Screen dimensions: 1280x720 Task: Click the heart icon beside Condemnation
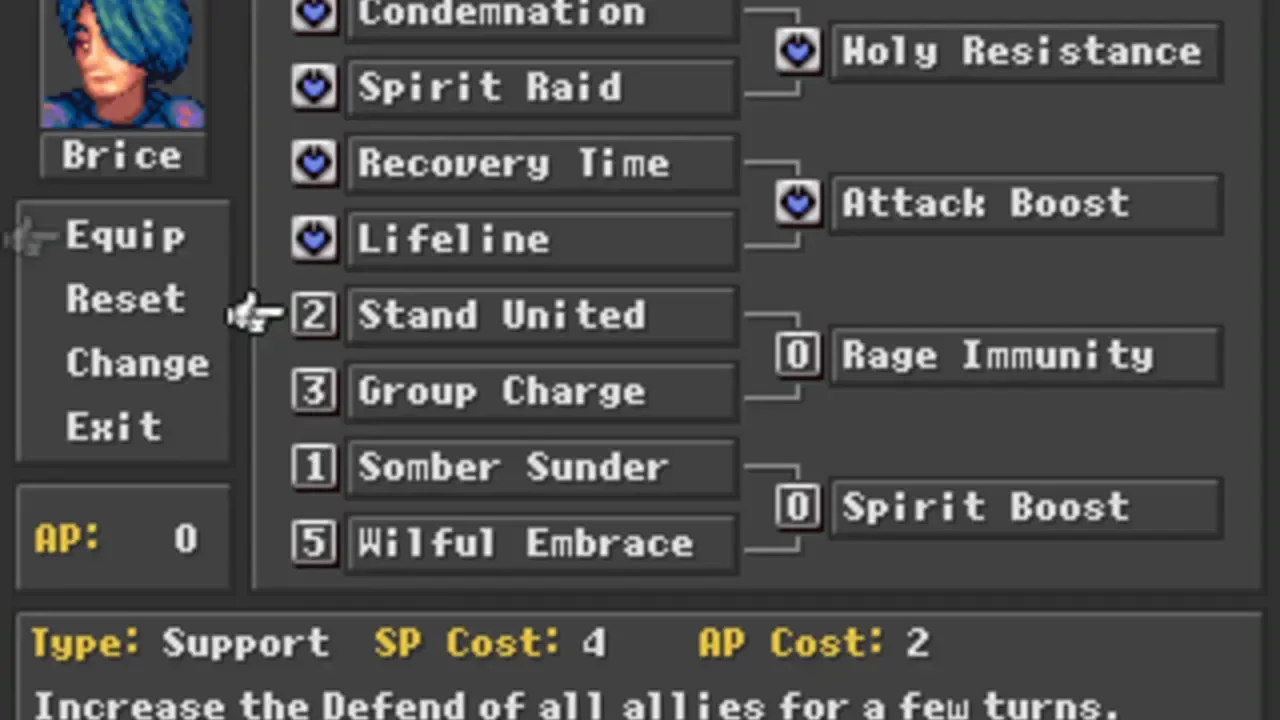click(315, 13)
